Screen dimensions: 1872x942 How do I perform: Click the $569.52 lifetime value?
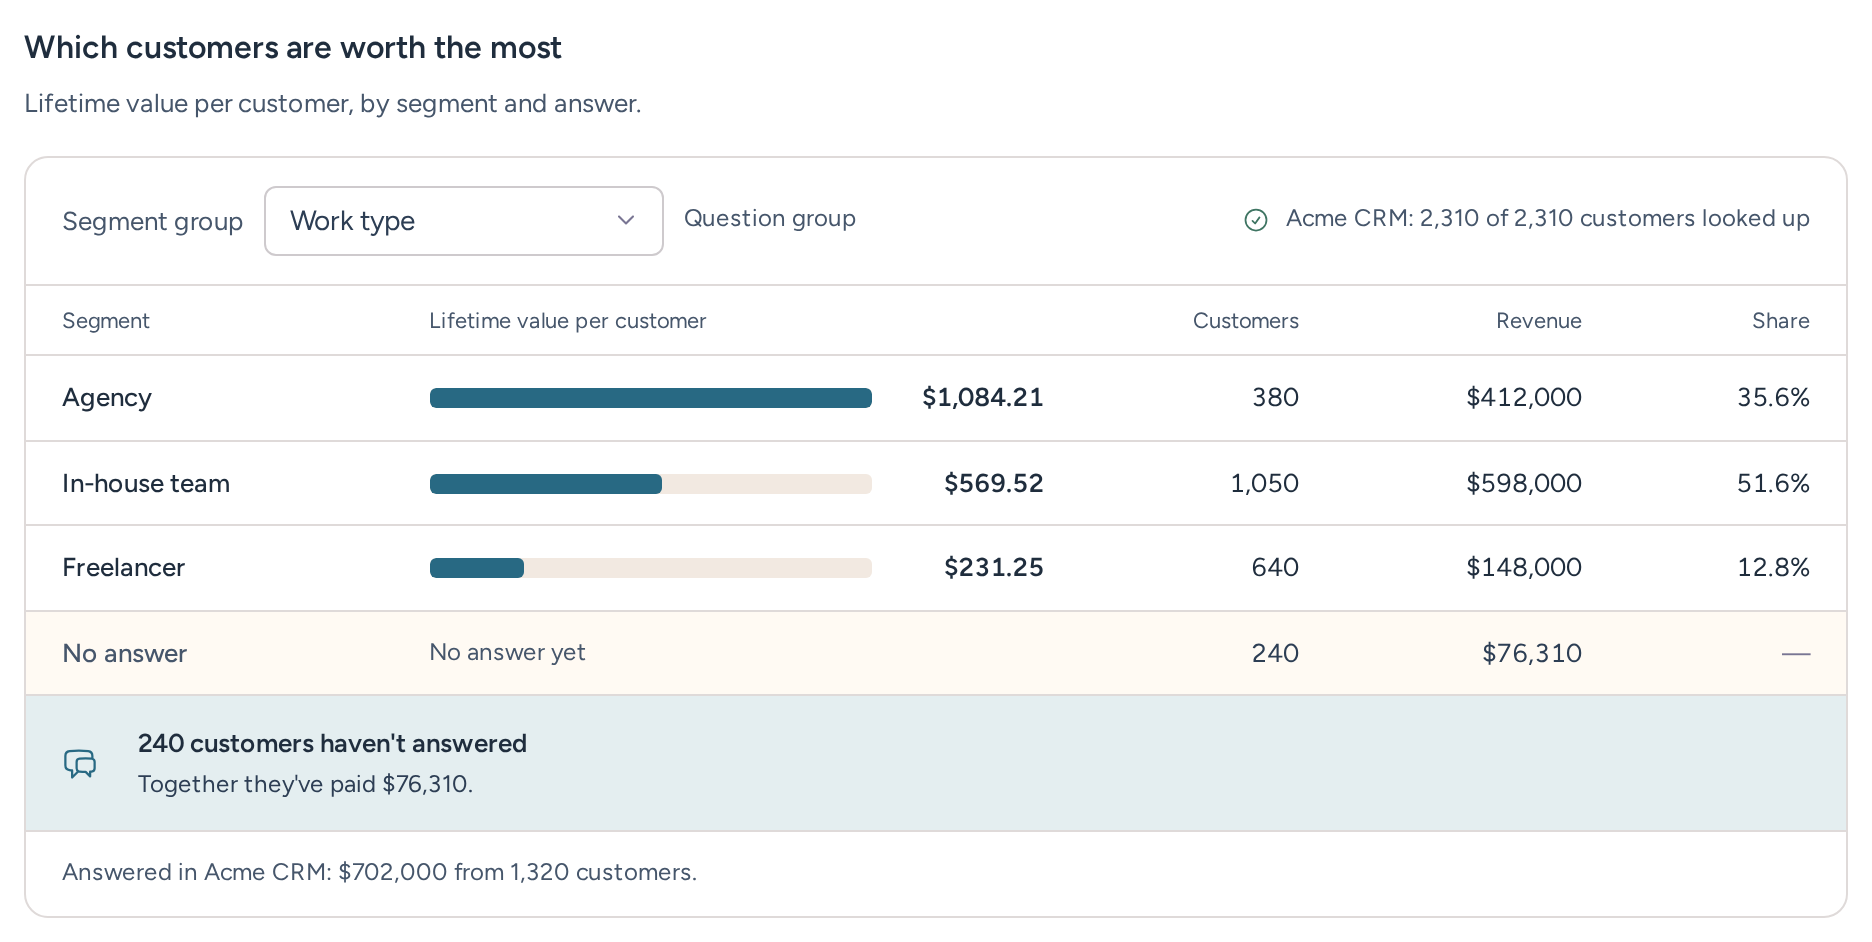(994, 483)
